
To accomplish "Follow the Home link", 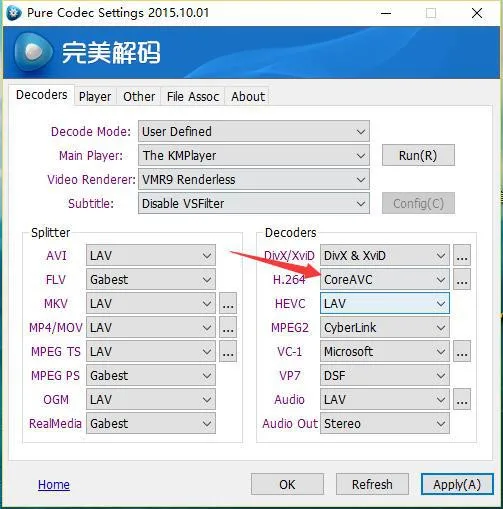I will 54,484.
